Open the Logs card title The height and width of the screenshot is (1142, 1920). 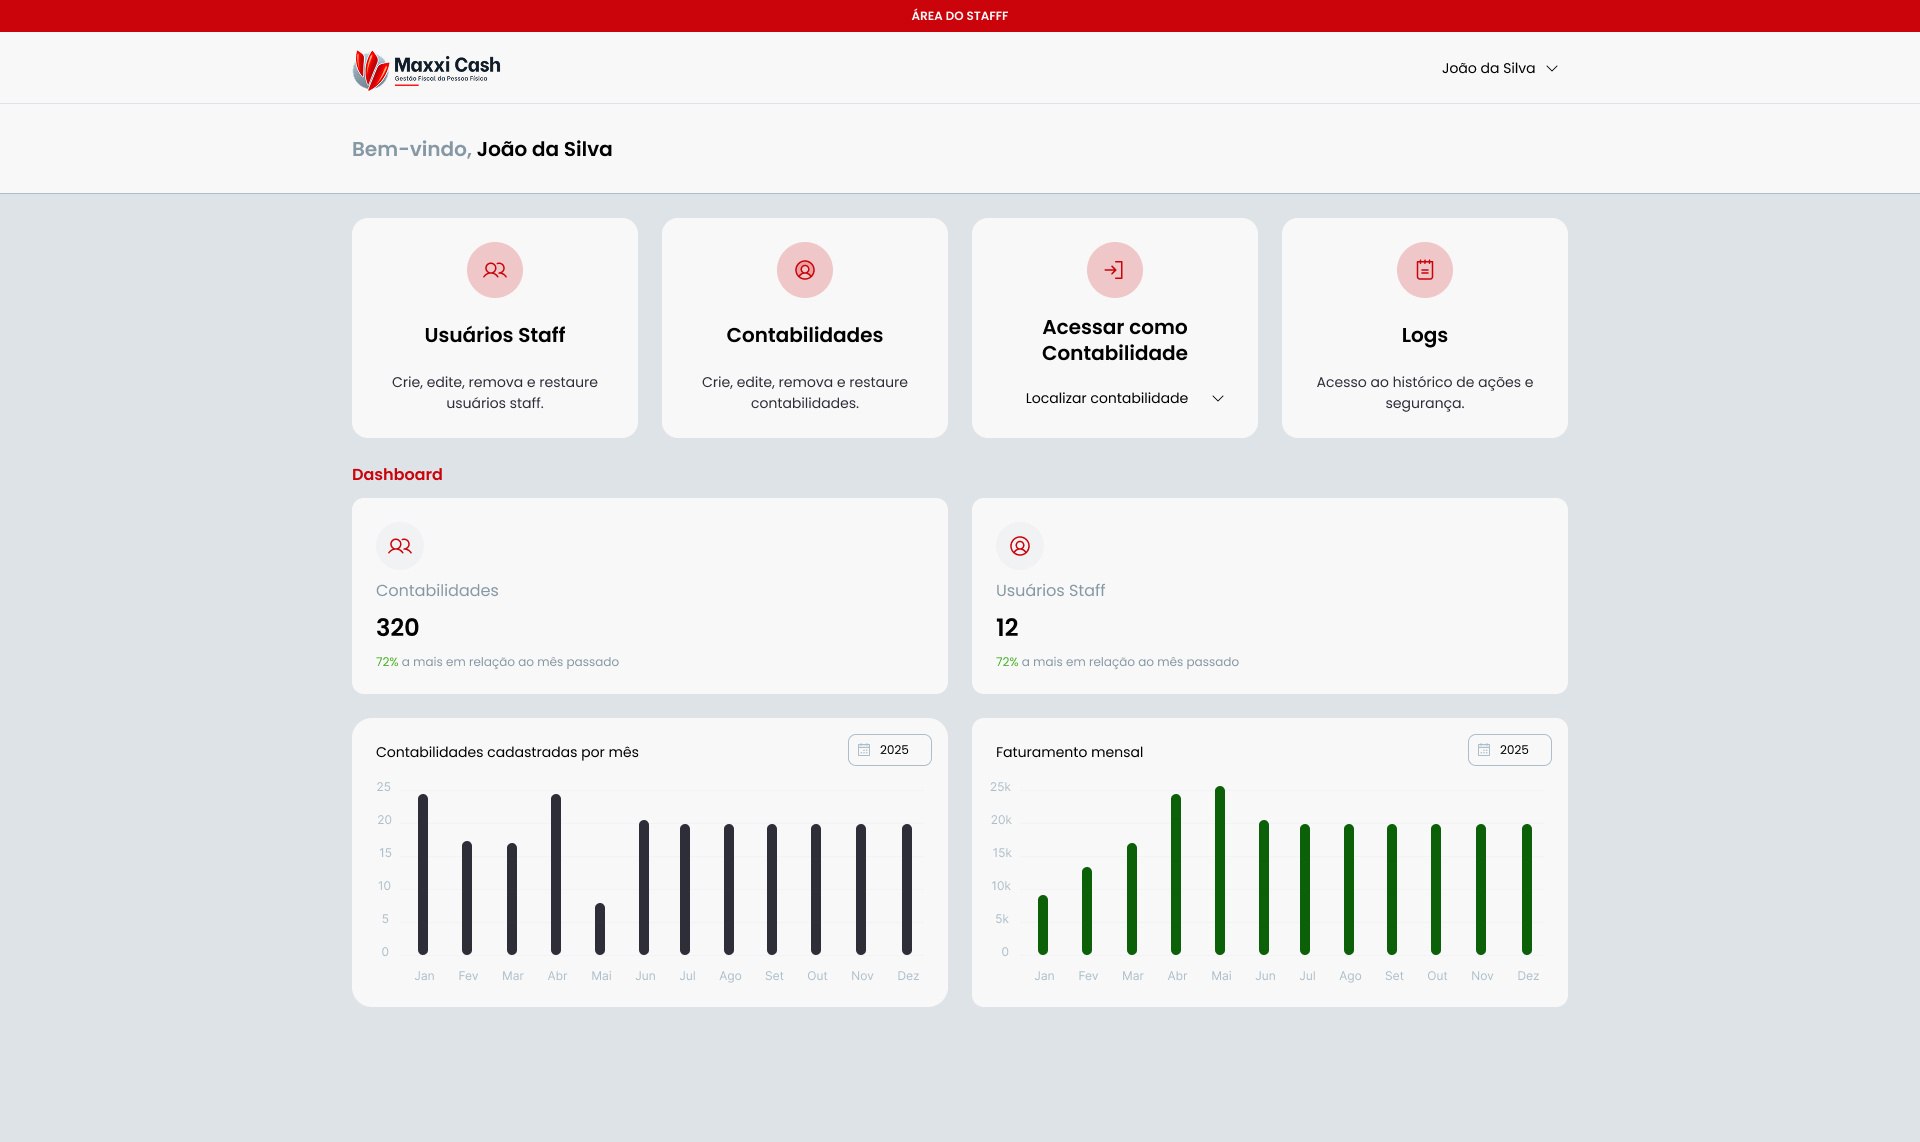tap(1425, 335)
